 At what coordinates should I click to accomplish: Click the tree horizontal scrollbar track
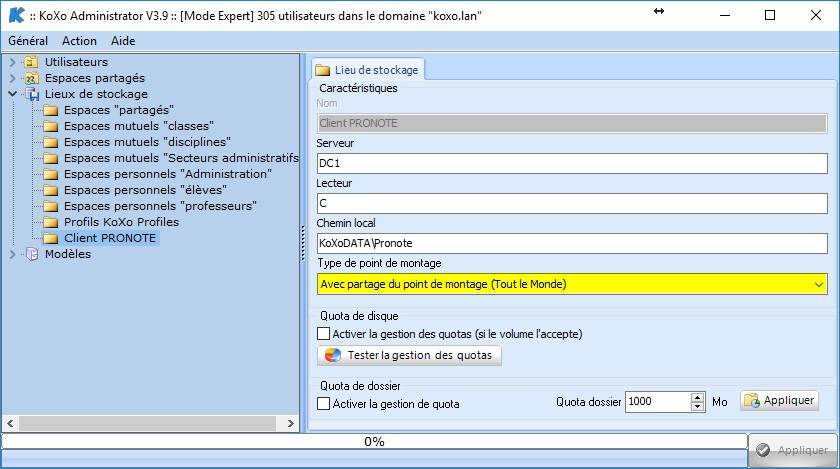147,423
